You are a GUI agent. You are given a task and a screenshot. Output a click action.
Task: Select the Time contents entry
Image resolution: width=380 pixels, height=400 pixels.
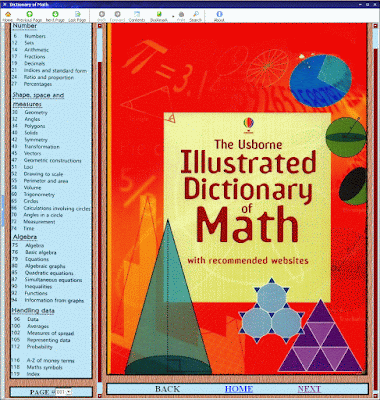coord(29,229)
